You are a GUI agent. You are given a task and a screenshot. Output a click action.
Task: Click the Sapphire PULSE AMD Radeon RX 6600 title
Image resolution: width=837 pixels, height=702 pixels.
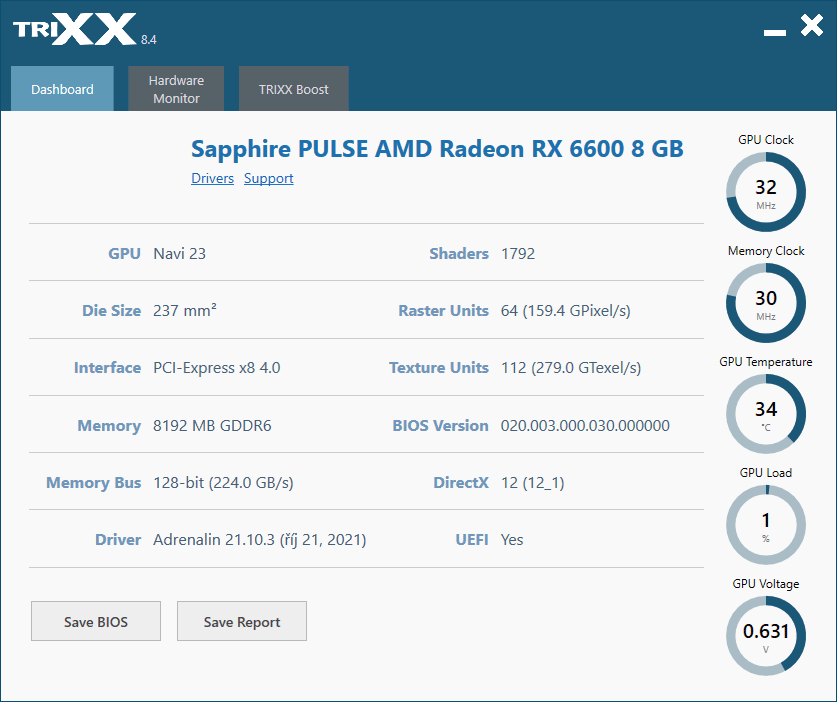(x=437, y=148)
